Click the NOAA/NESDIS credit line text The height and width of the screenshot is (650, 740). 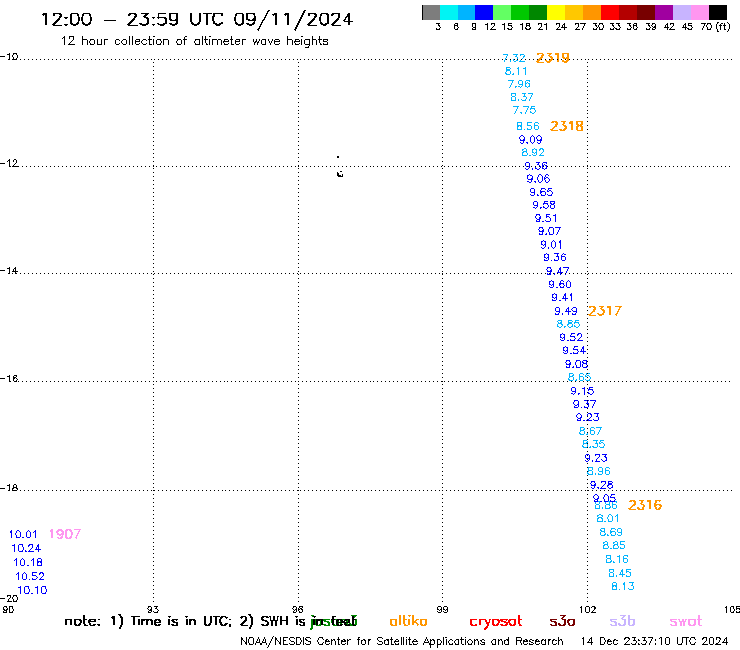click(x=402, y=642)
